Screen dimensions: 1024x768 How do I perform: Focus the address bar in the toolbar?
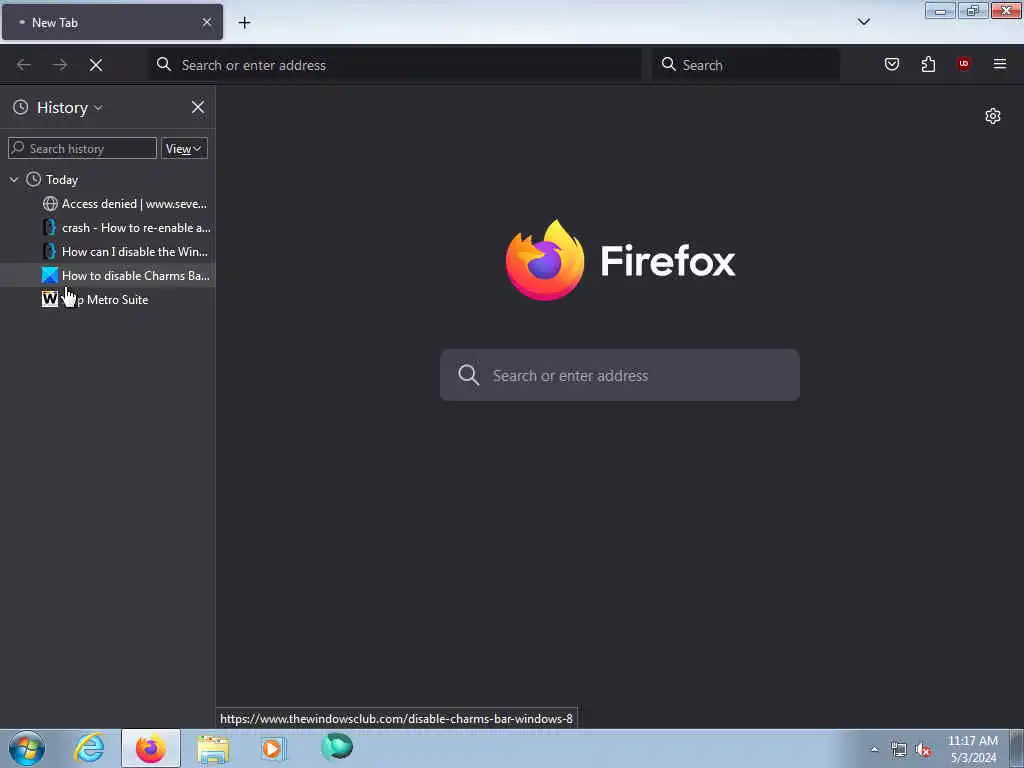(395, 65)
